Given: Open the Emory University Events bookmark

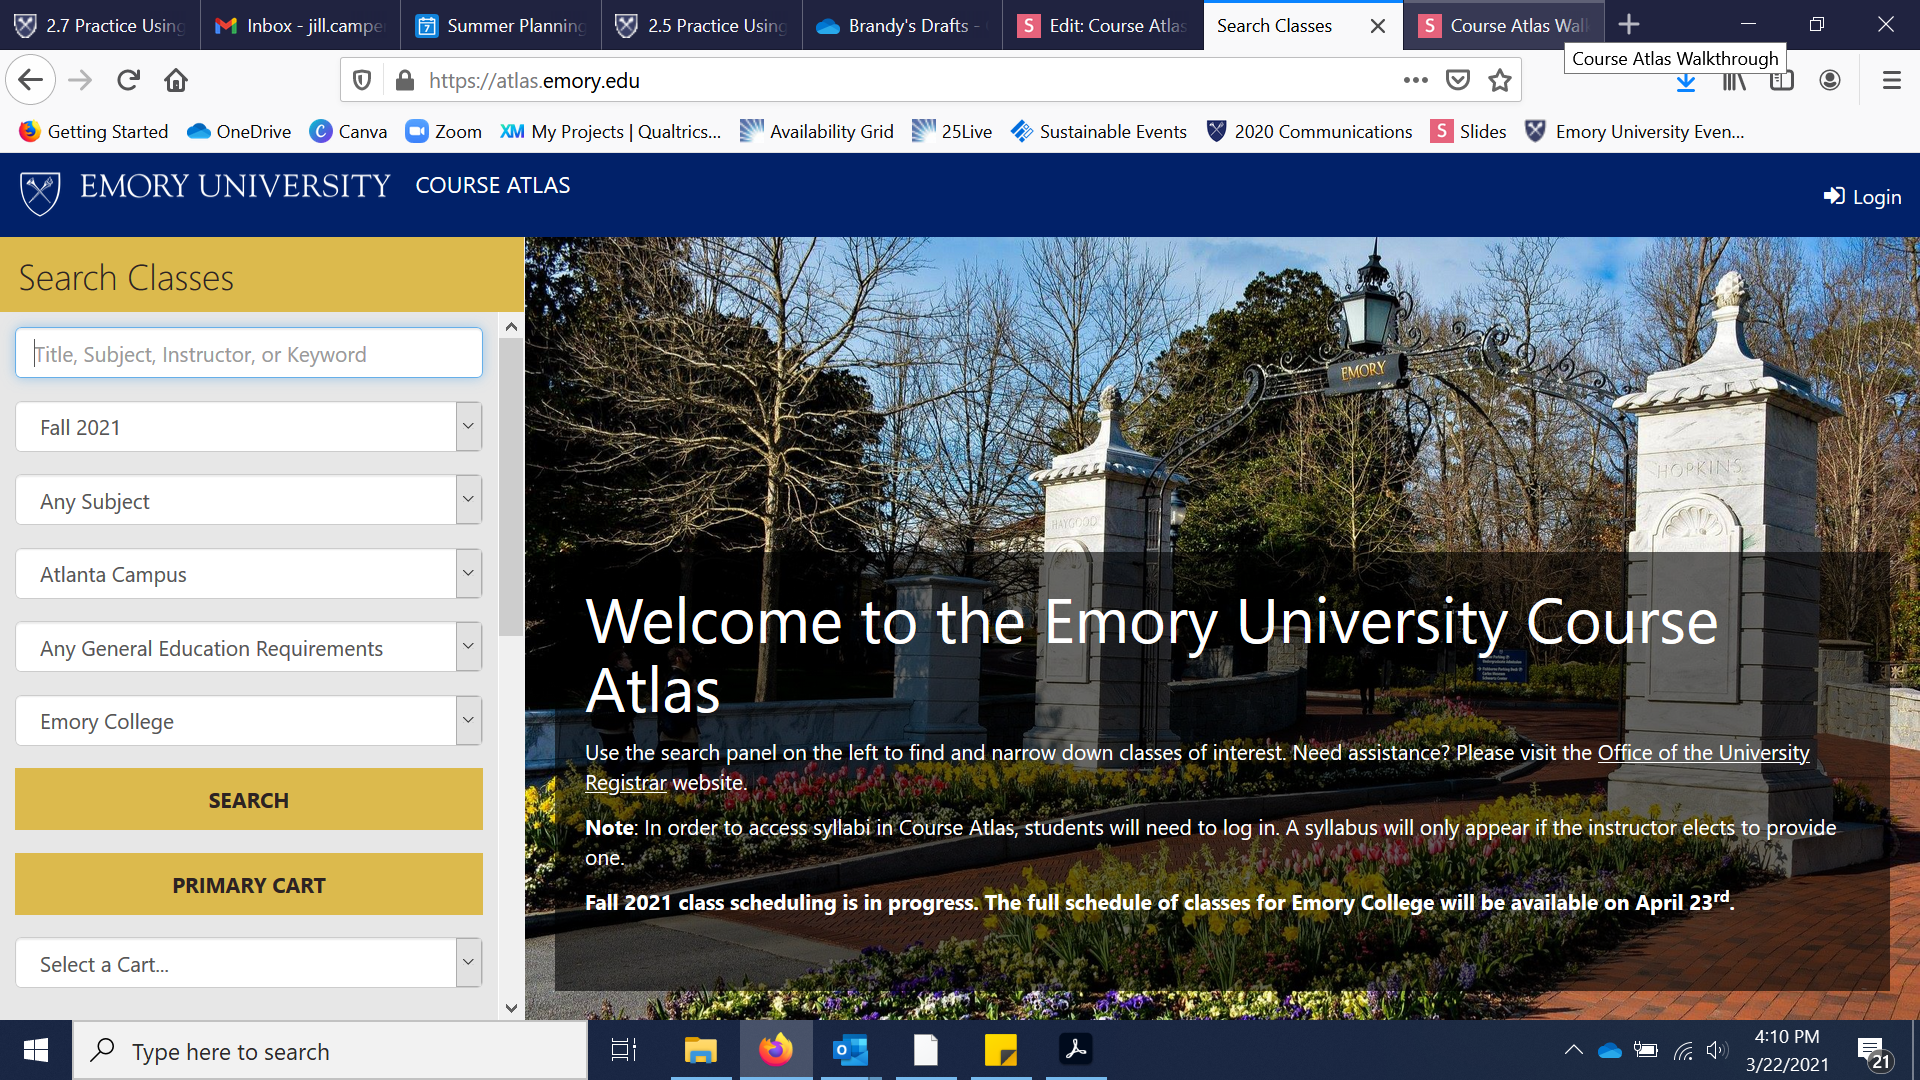Looking at the screenshot, I should [1634, 131].
